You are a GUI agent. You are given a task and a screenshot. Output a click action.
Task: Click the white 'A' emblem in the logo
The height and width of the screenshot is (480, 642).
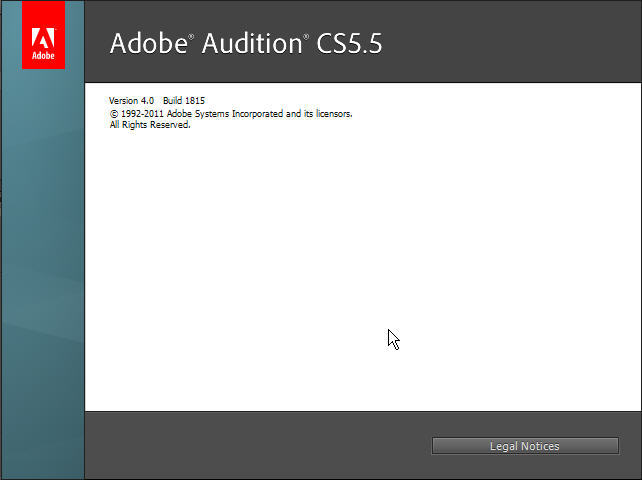tap(43, 40)
